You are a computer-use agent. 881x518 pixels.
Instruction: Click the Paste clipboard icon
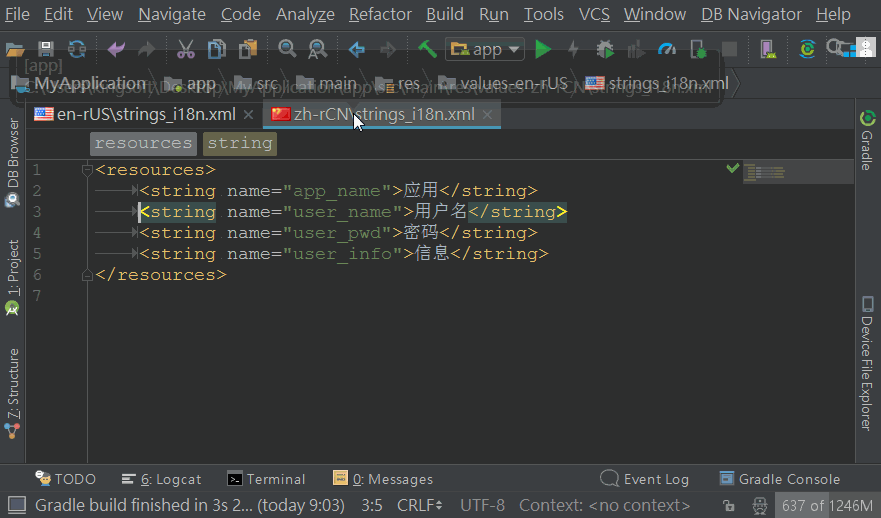point(247,49)
